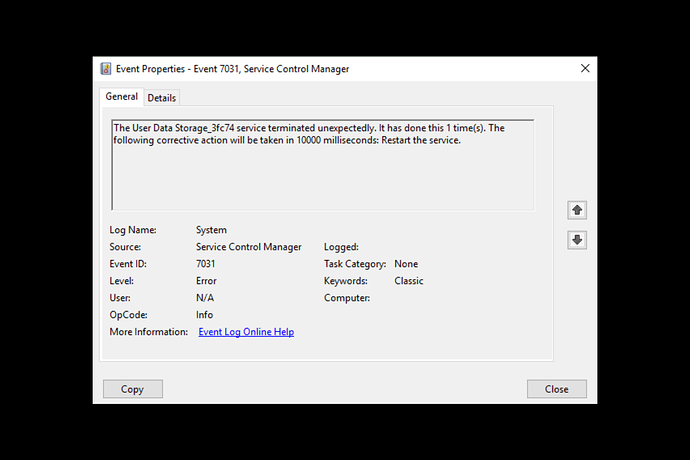Open the Event Log Online Help link
Viewport: 690px width, 460px height.
246,332
